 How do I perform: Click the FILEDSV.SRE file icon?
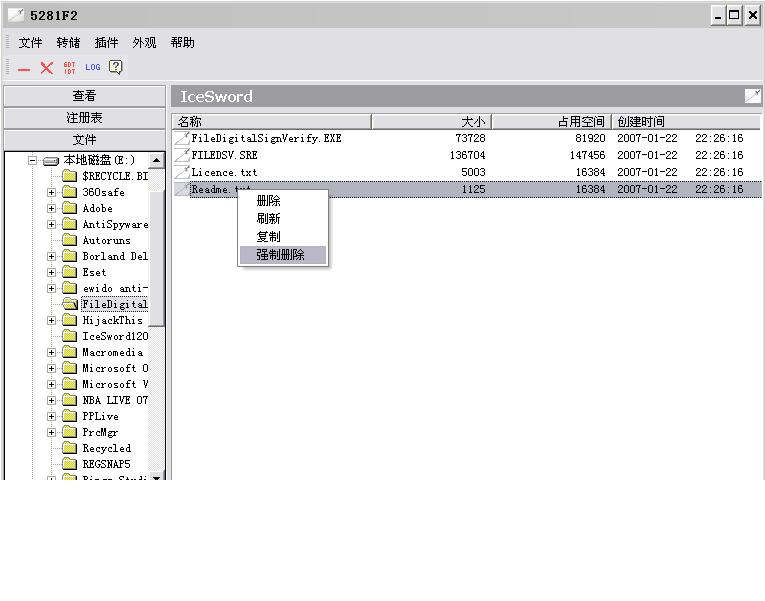pyautogui.click(x=182, y=155)
